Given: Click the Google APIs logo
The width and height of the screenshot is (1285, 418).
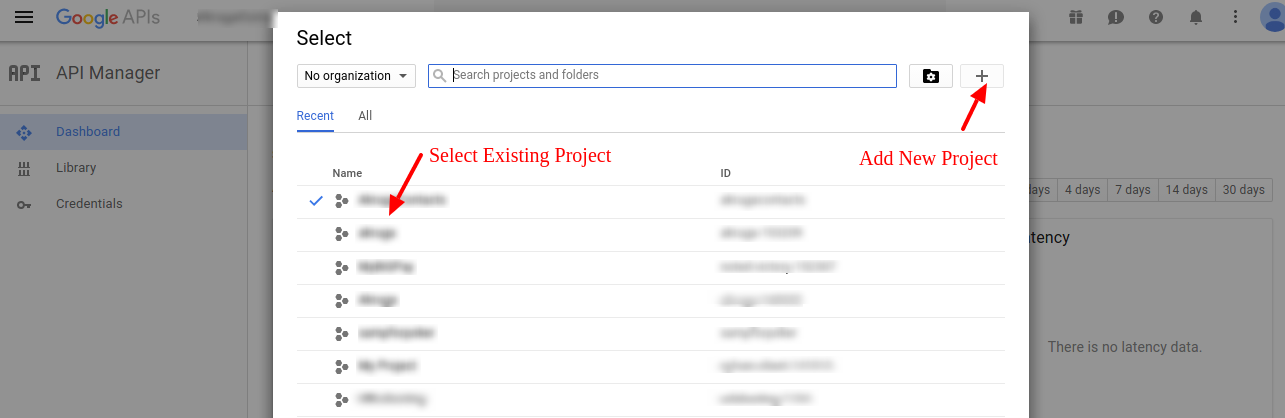Looking at the screenshot, I should pyautogui.click(x=107, y=18).
